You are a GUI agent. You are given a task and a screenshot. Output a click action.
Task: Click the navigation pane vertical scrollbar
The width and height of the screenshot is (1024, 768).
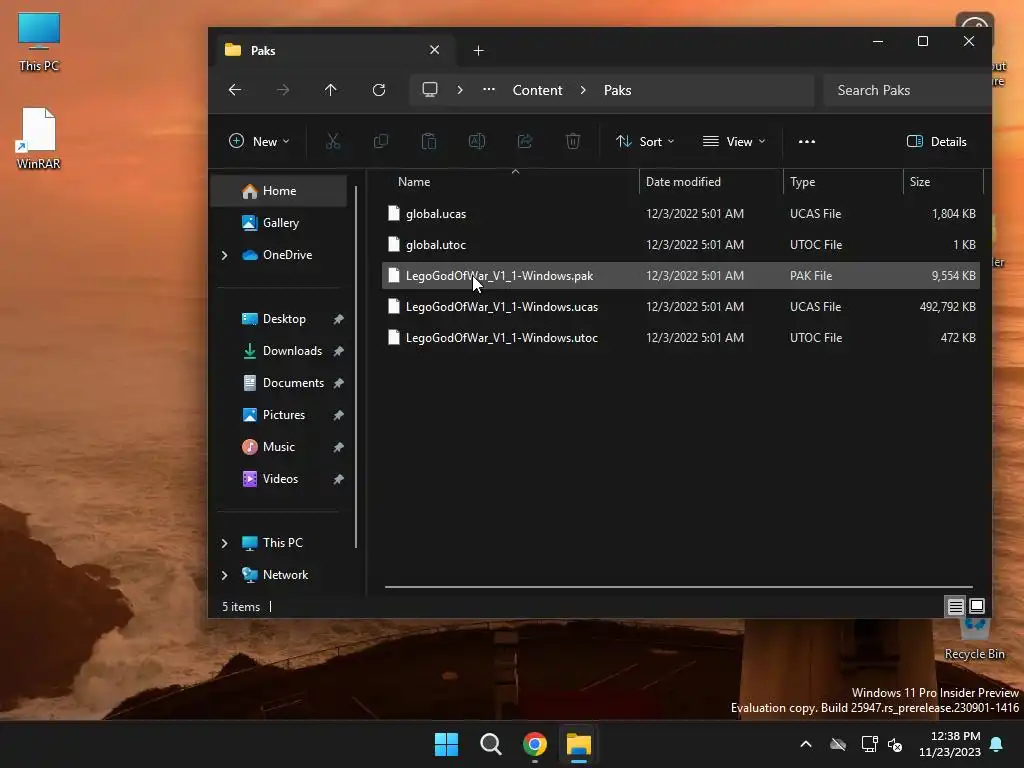click(x=356, y=367)
